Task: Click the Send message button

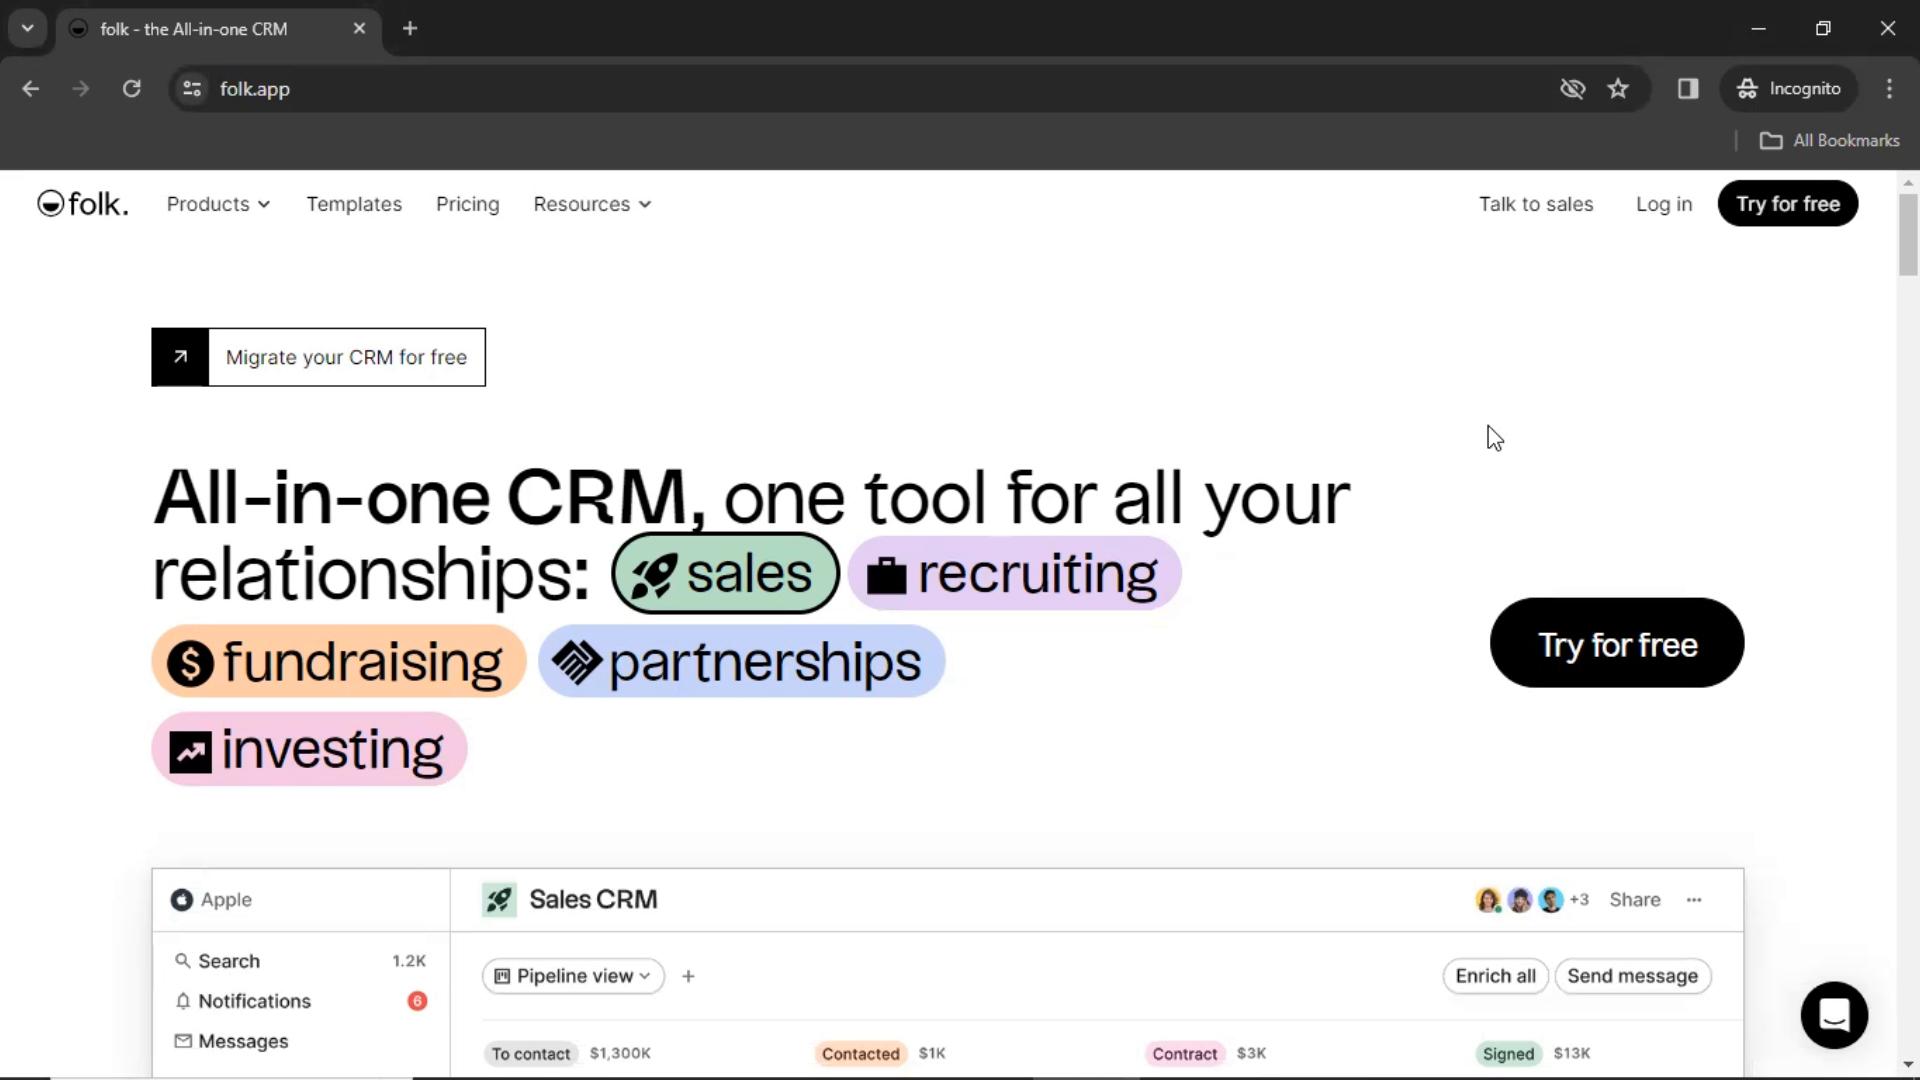Action: pyautogui.click(x=1633, y=976)
